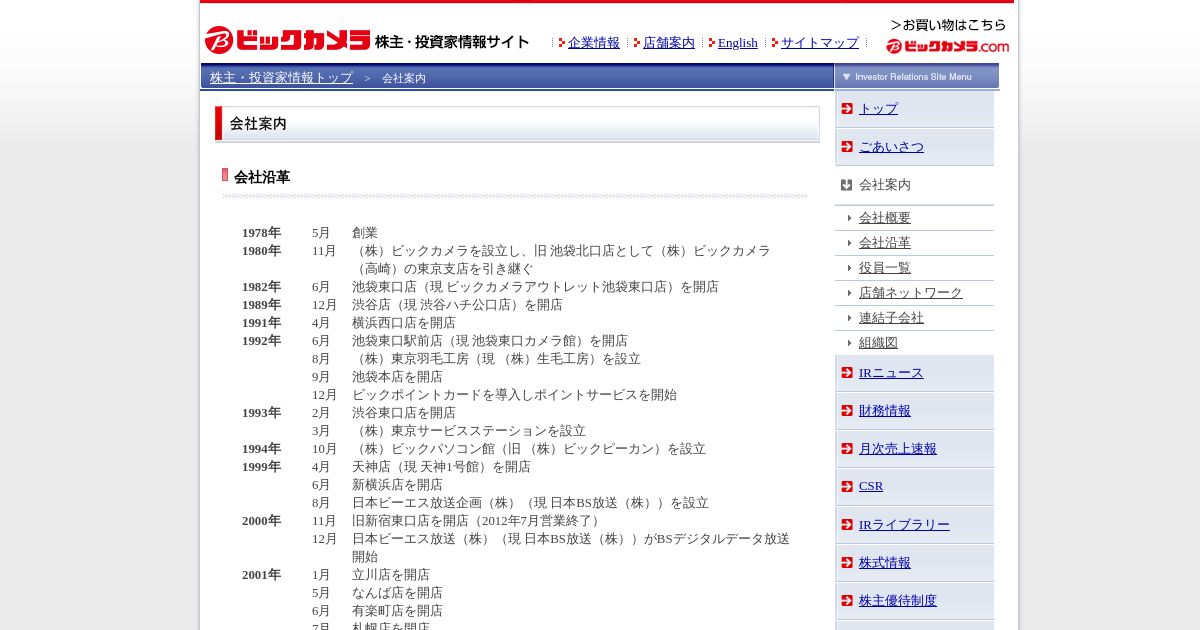The width and height of the screenshot is (1200, 630).
Task: Open the 組織図 submenu link
Action: click(x=878, y=343)
